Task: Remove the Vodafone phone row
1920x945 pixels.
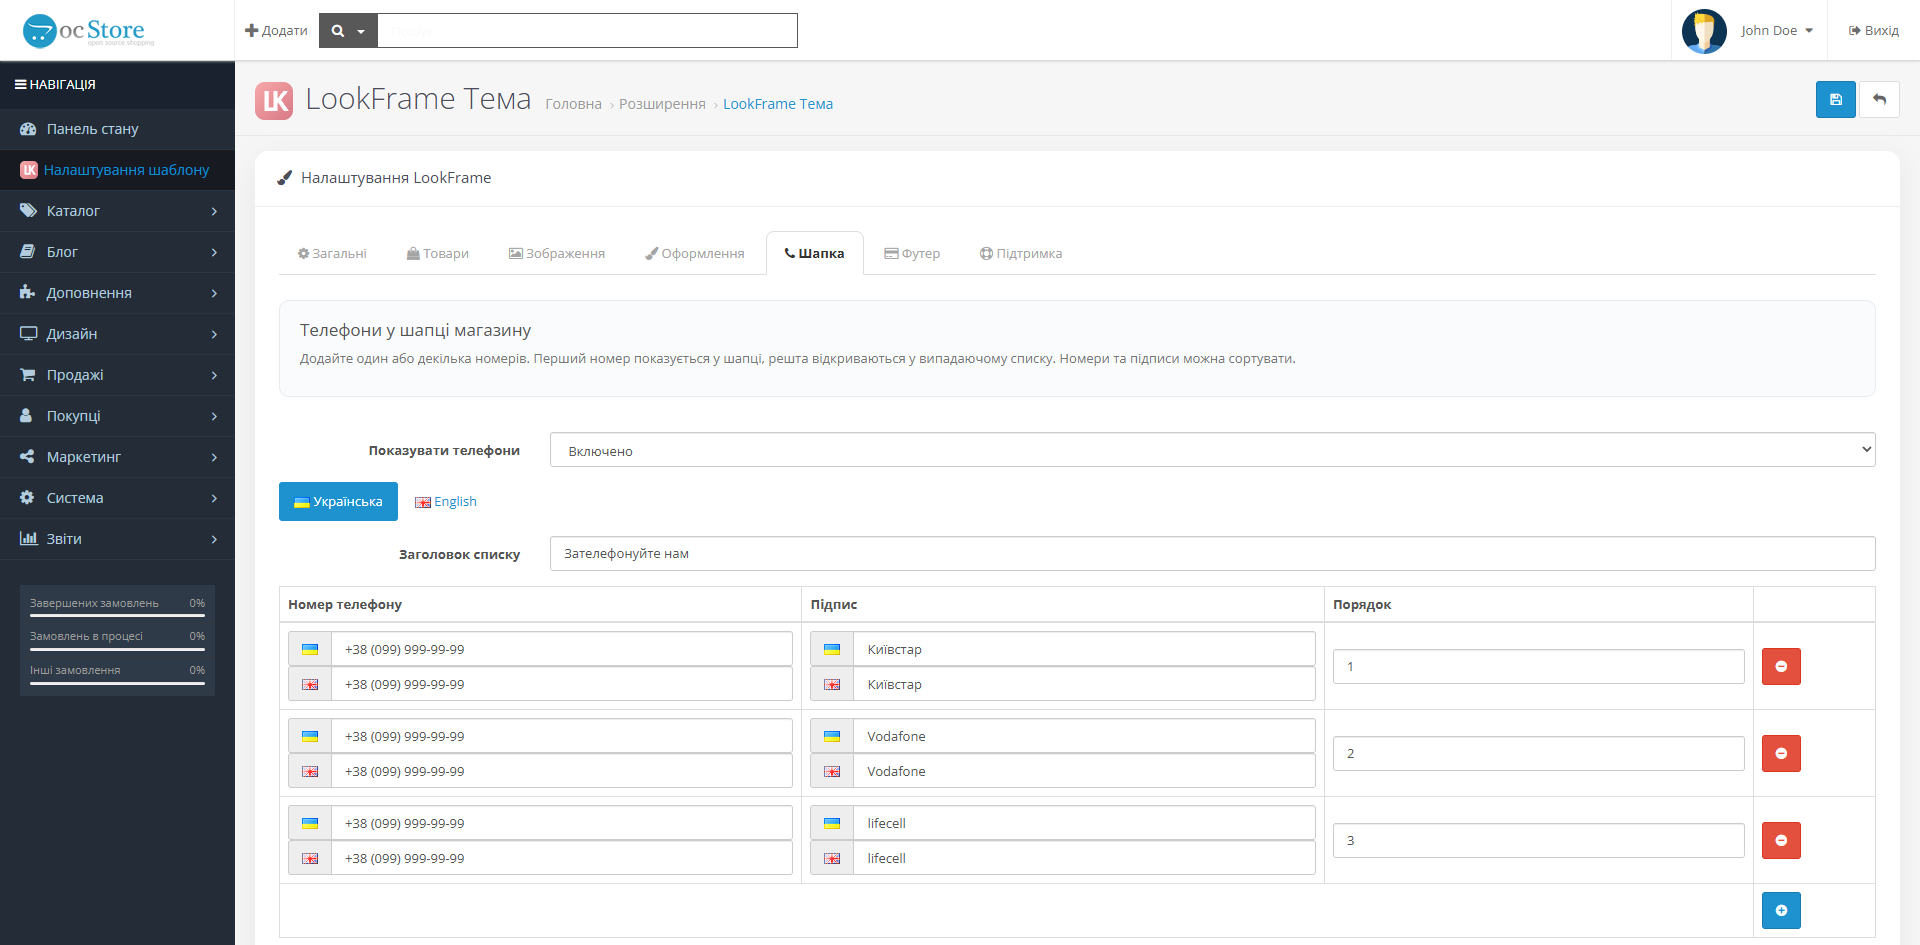Action: click(1781, 753)
